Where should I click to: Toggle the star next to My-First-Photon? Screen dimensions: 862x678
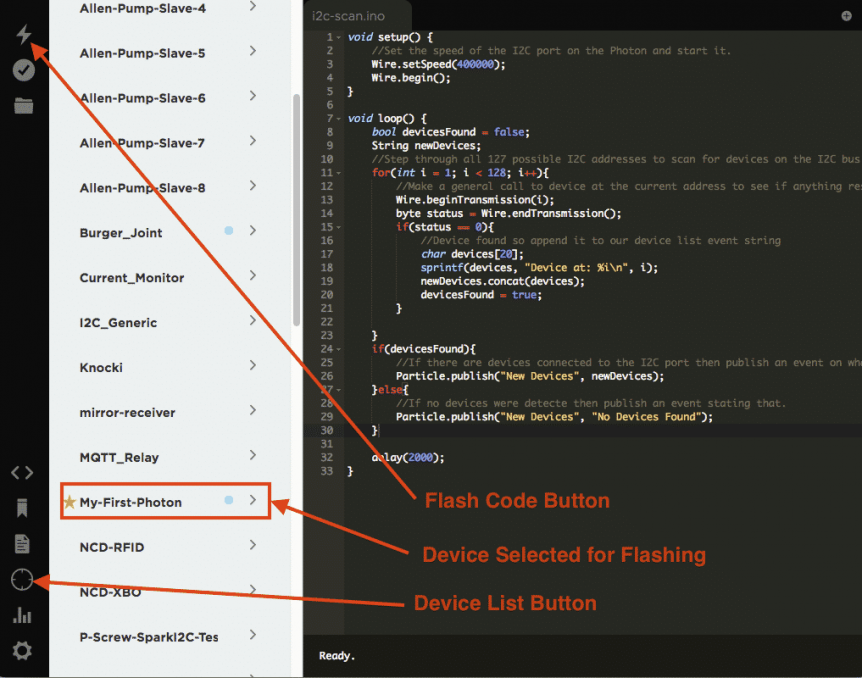[70, 503]
